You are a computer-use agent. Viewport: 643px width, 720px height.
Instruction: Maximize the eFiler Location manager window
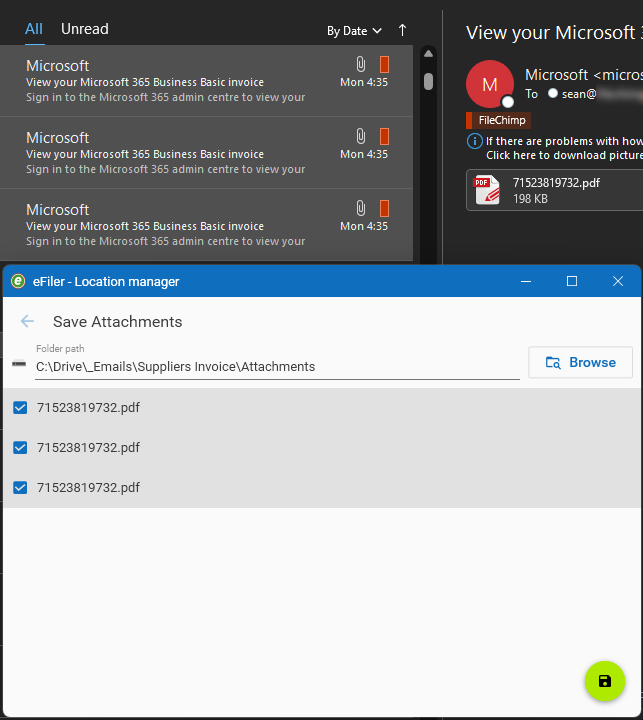(572, 281)
